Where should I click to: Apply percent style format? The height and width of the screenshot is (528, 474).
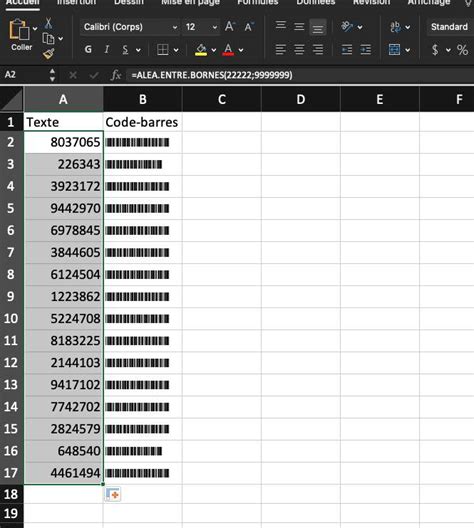coord(463,50)
